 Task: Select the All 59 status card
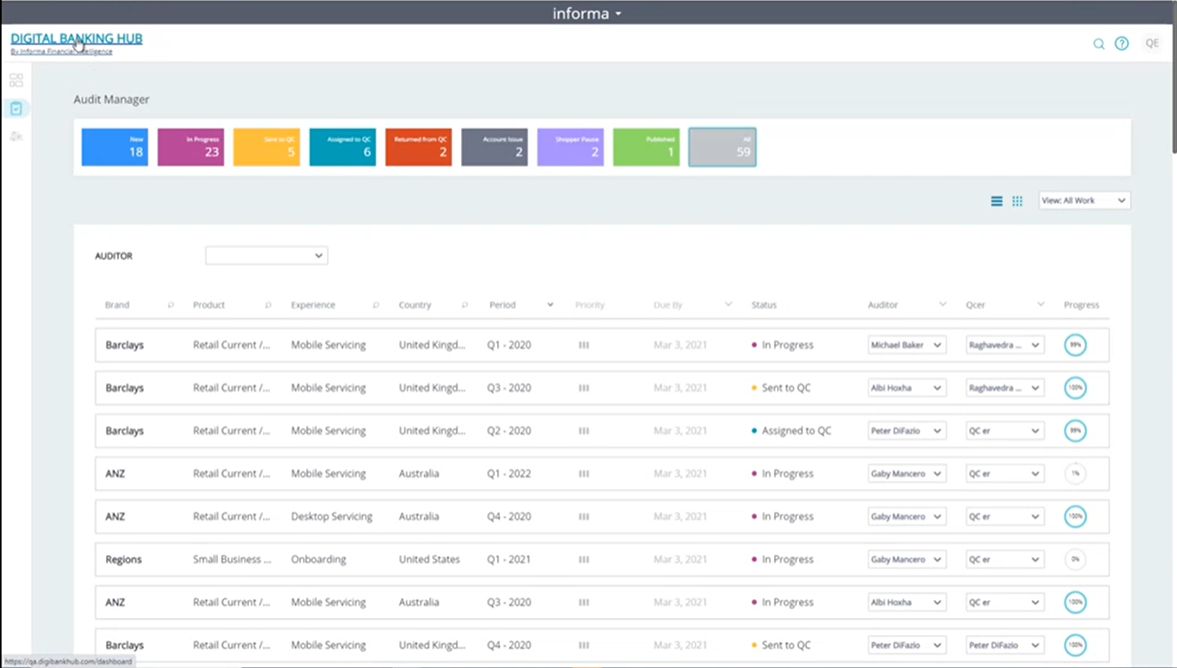click(x=722, y=147)
